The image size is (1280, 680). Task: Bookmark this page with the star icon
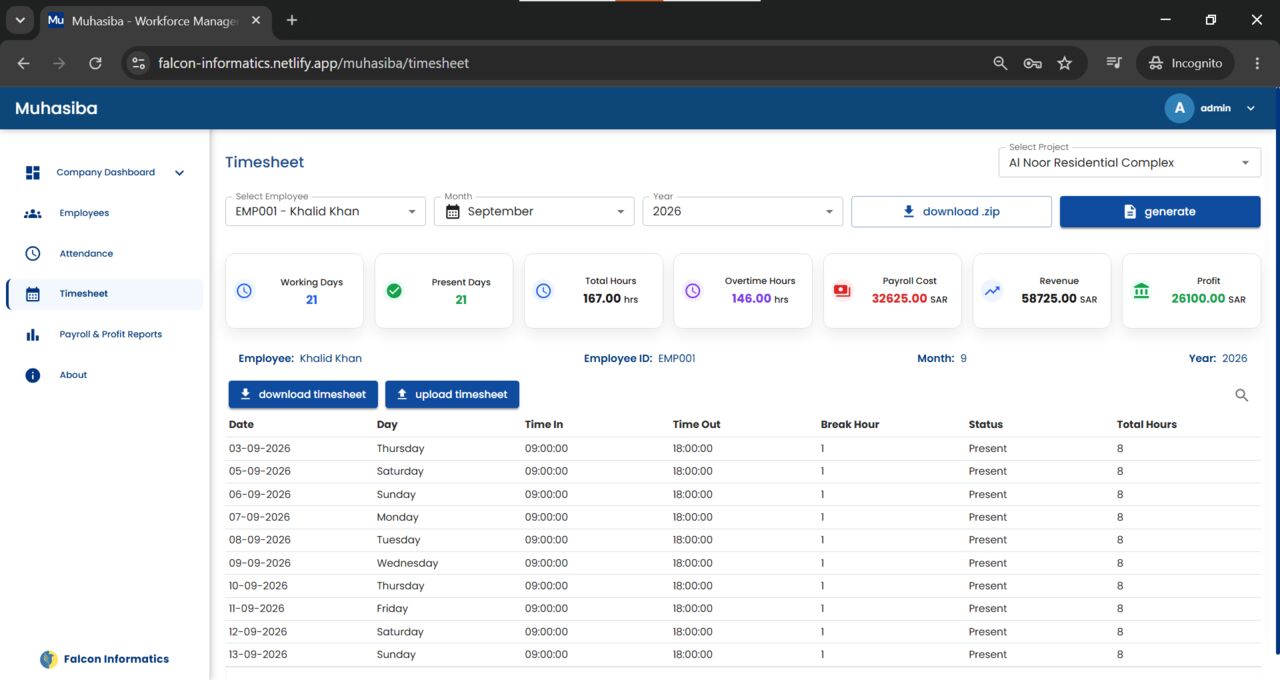1065,63
